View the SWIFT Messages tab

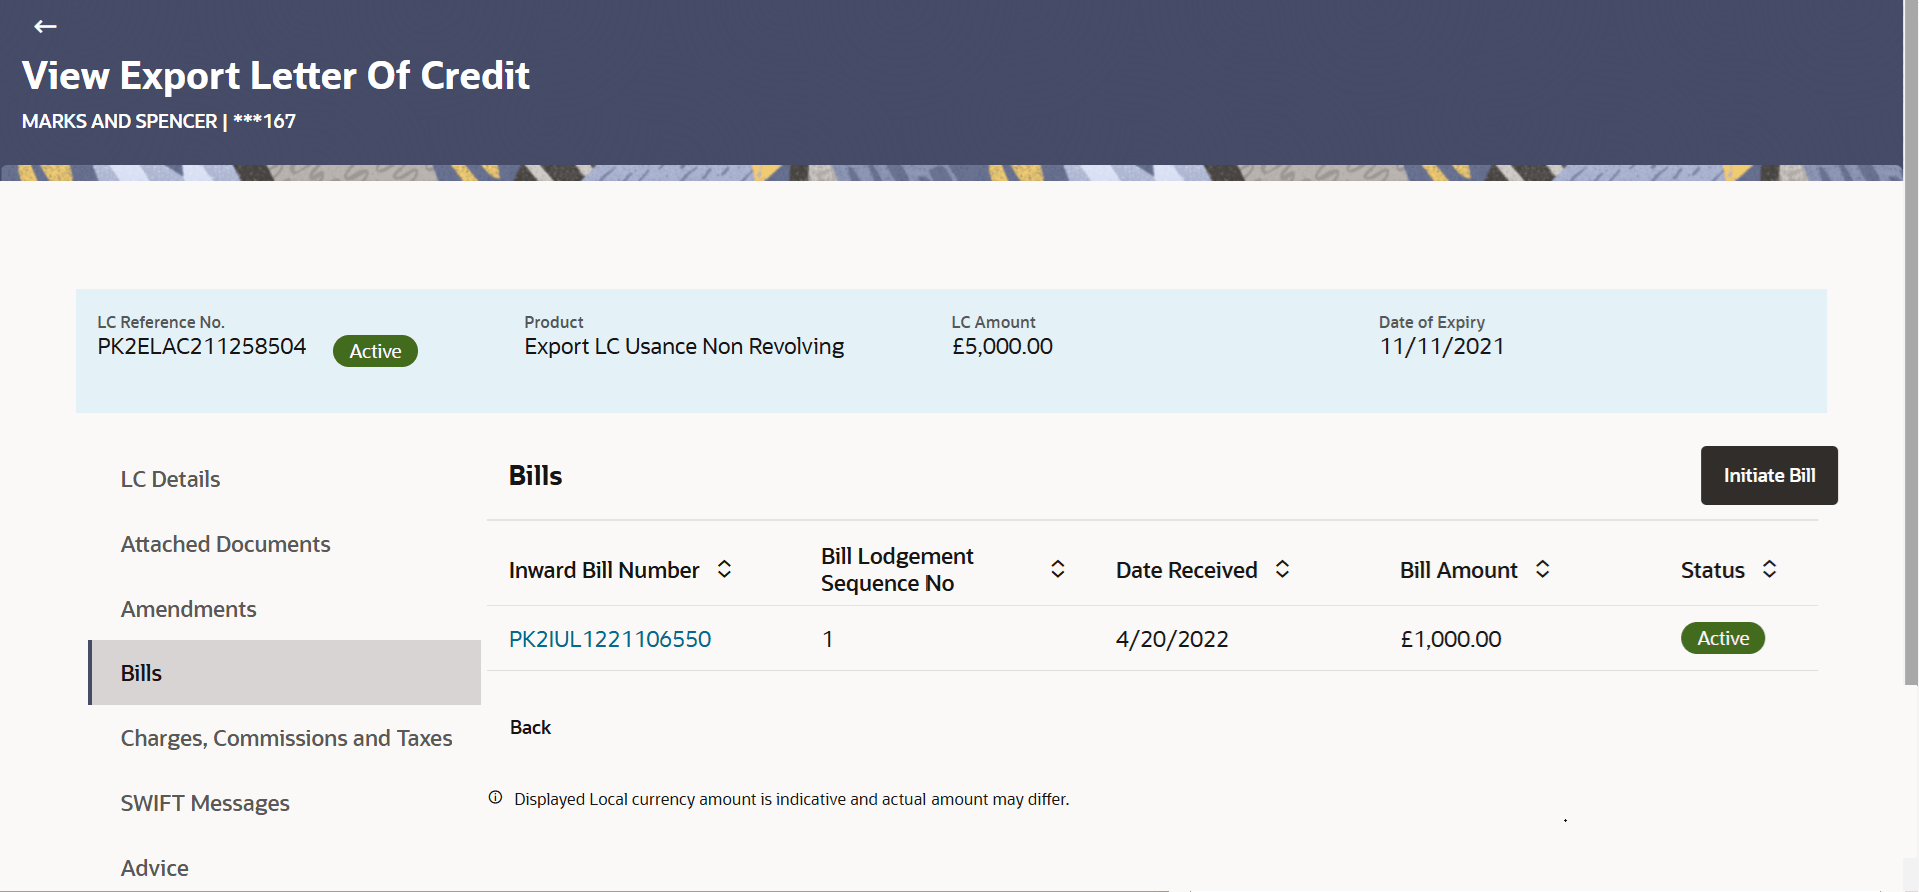[x=205, y=803]
